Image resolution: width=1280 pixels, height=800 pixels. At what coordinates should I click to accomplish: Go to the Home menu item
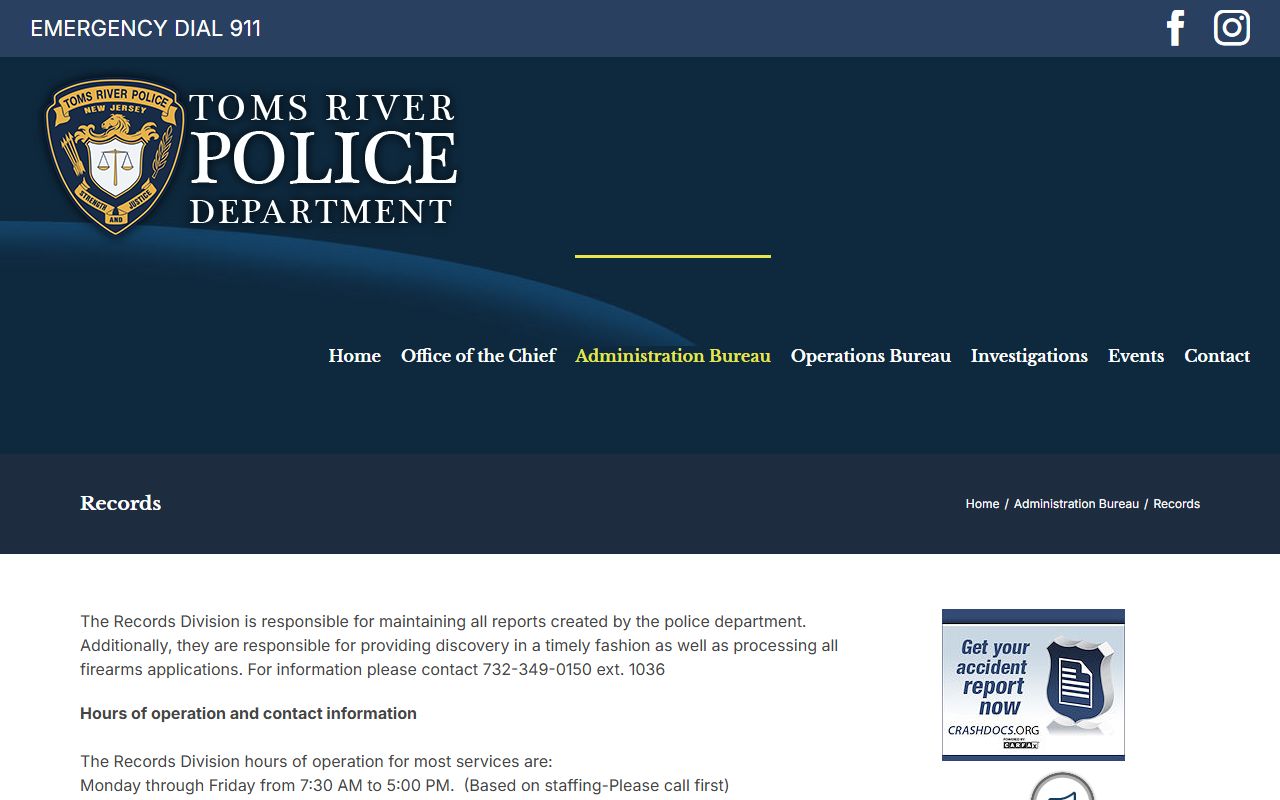[355, 356]
